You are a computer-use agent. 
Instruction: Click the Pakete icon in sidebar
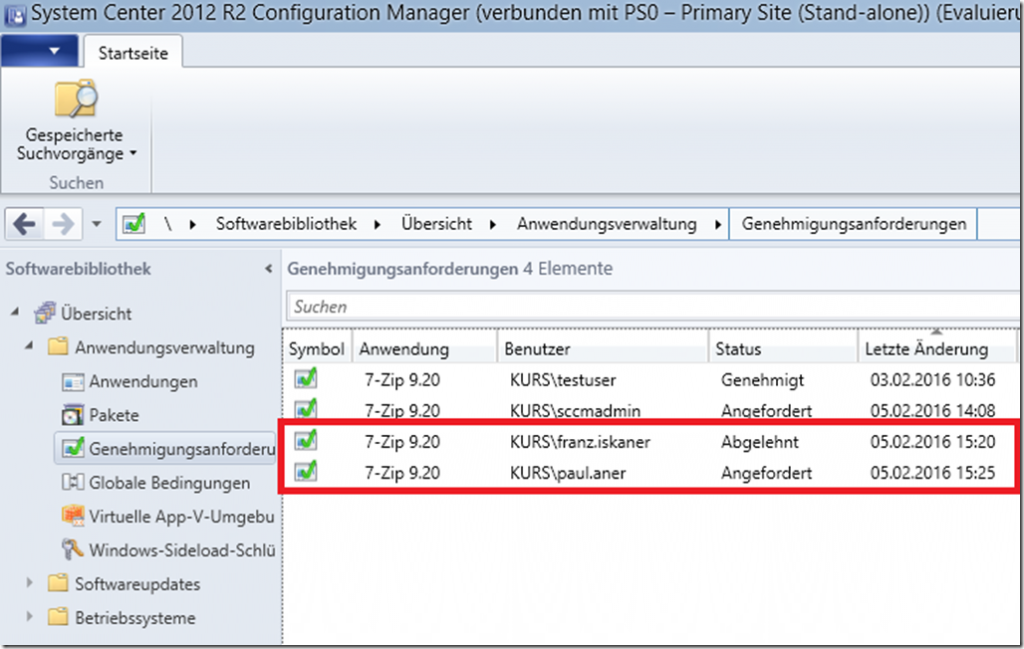coord(73,416)
